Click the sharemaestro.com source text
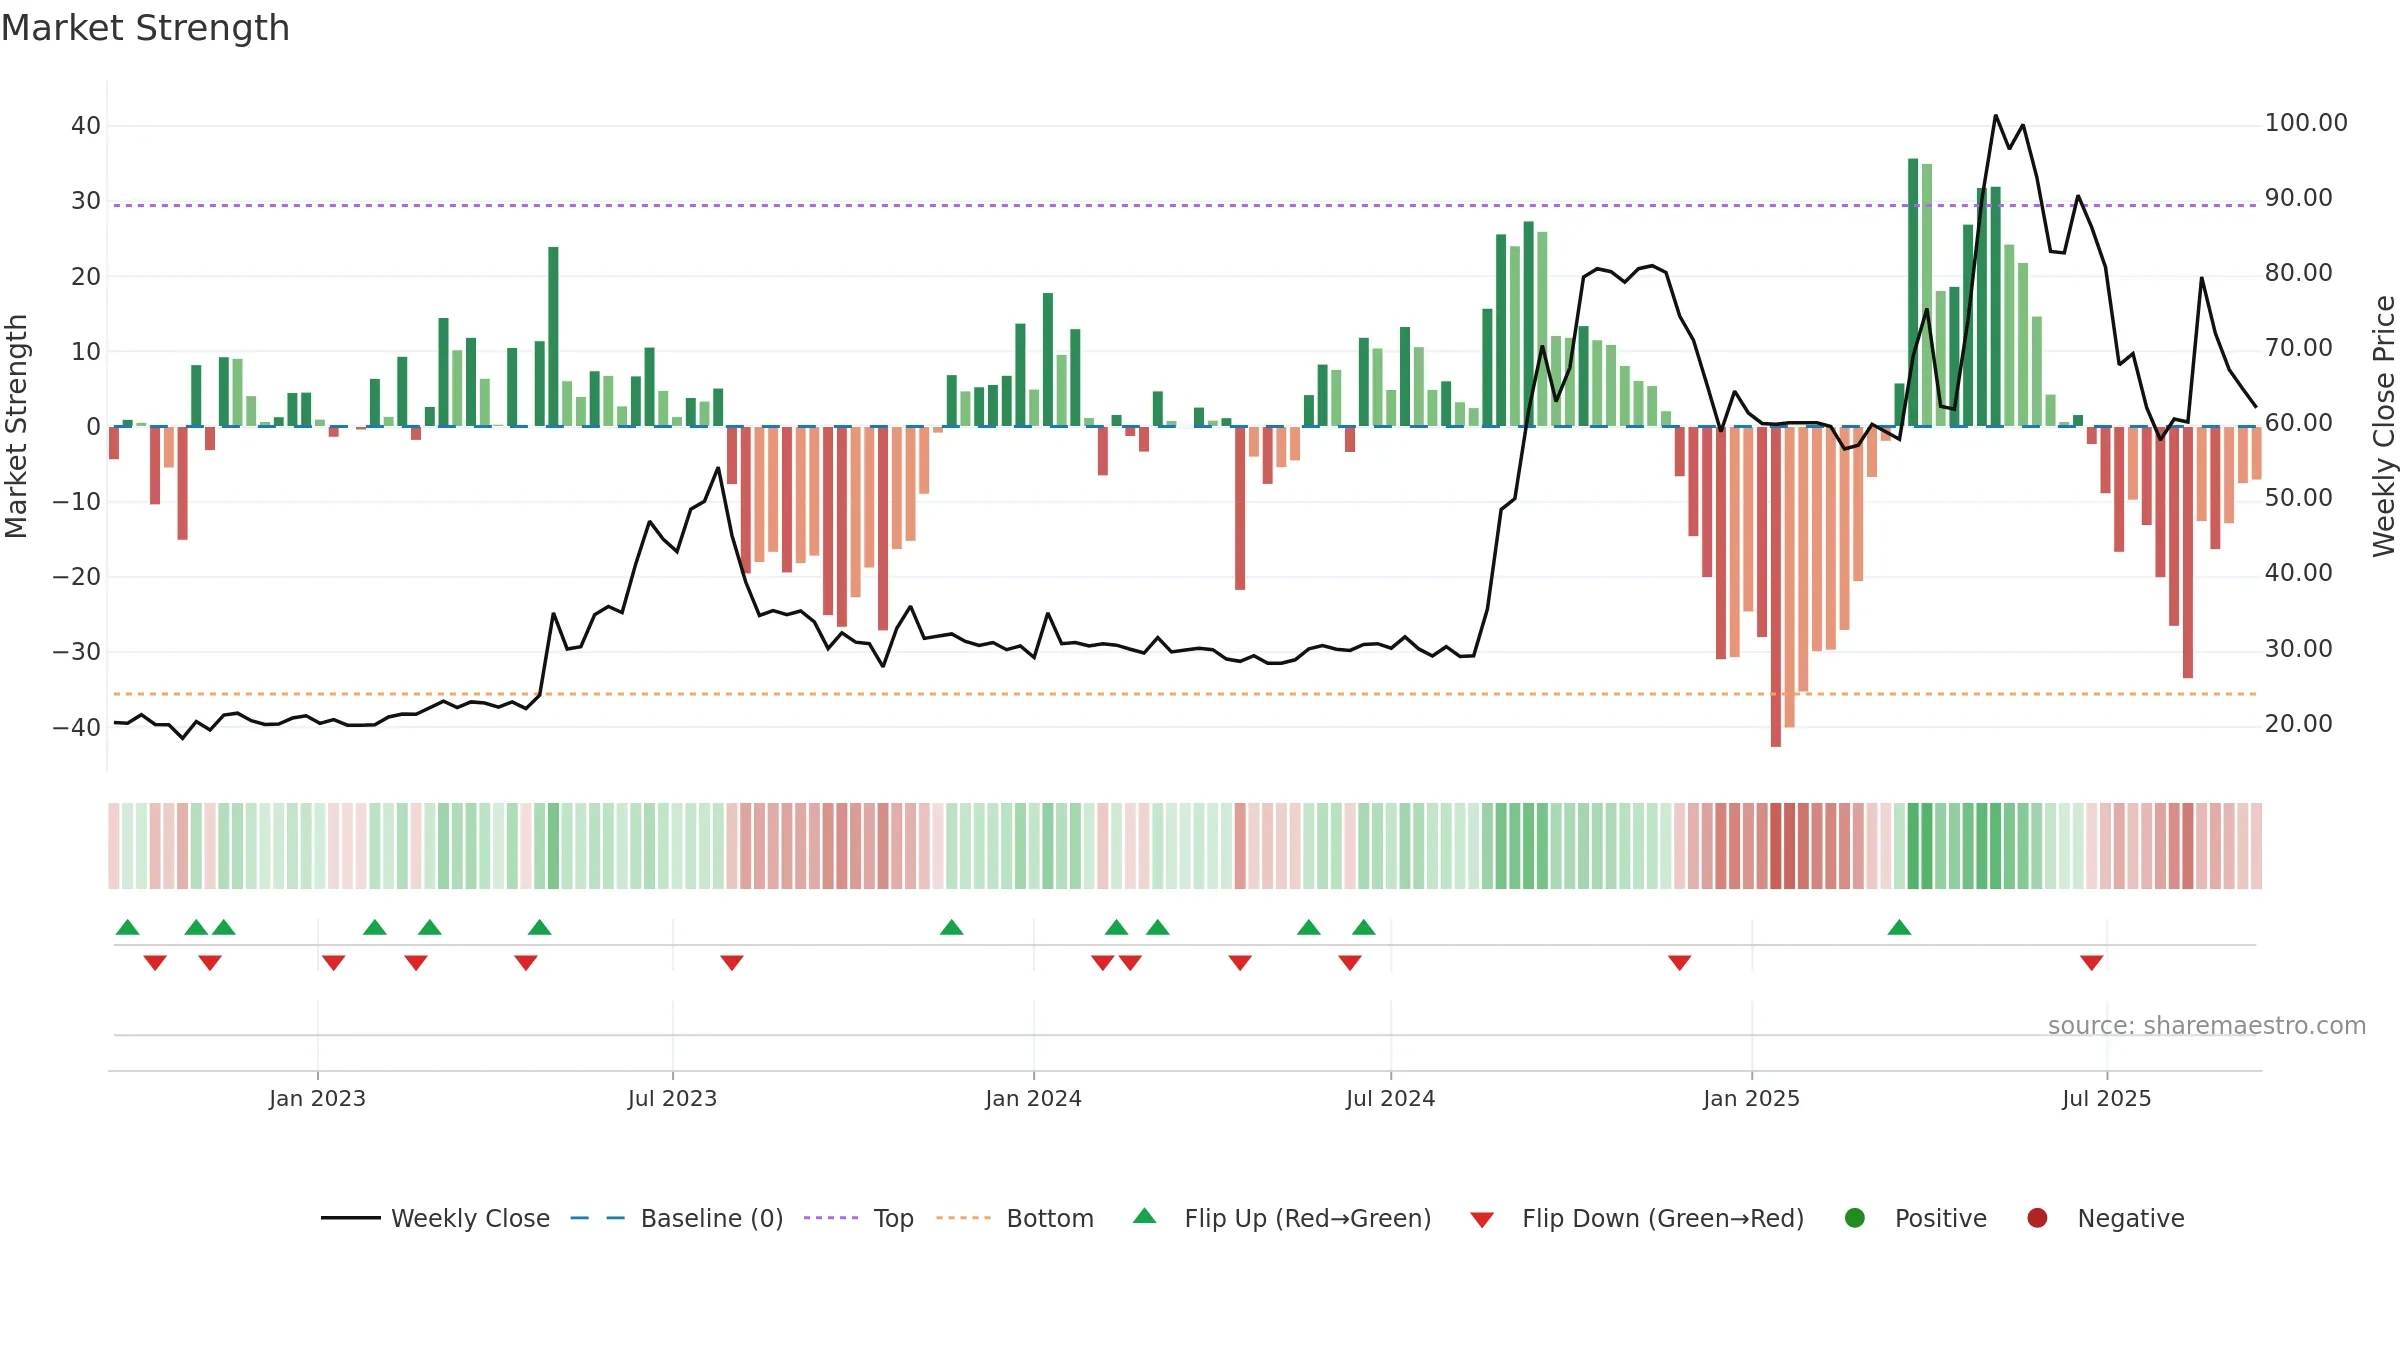 point(2207,1026)
